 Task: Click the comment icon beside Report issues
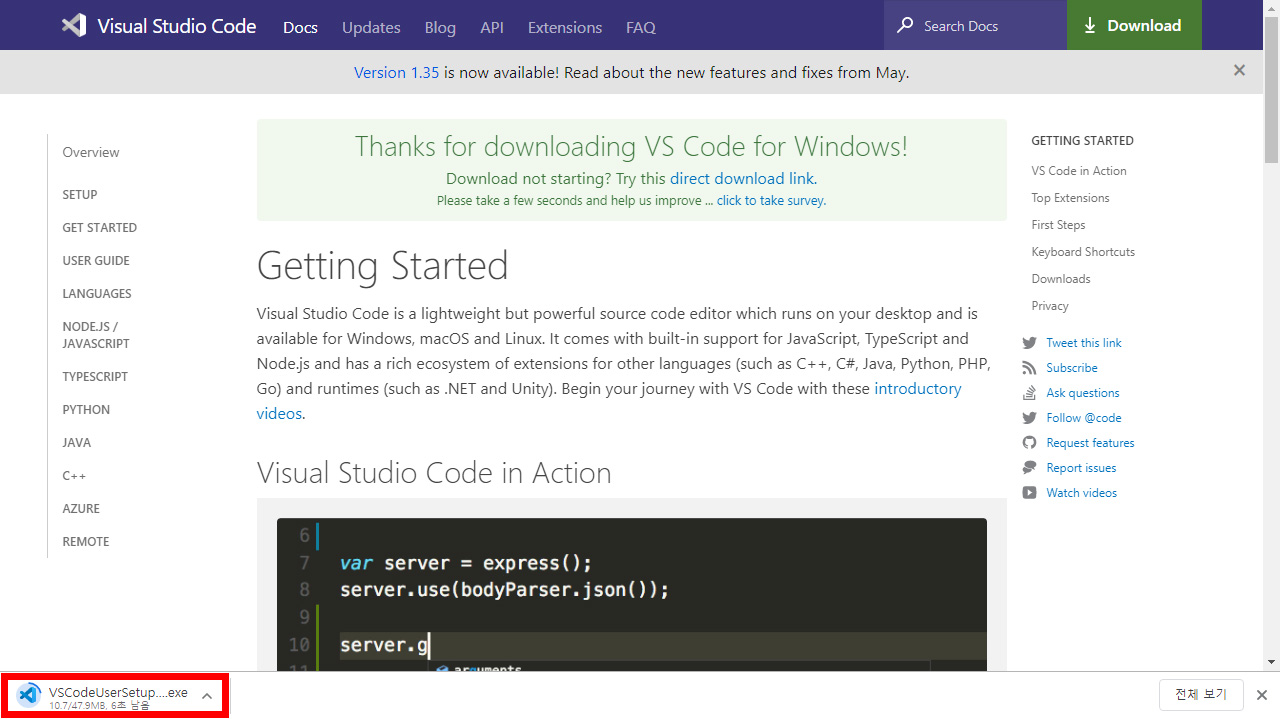click(x=1029, y=468)
